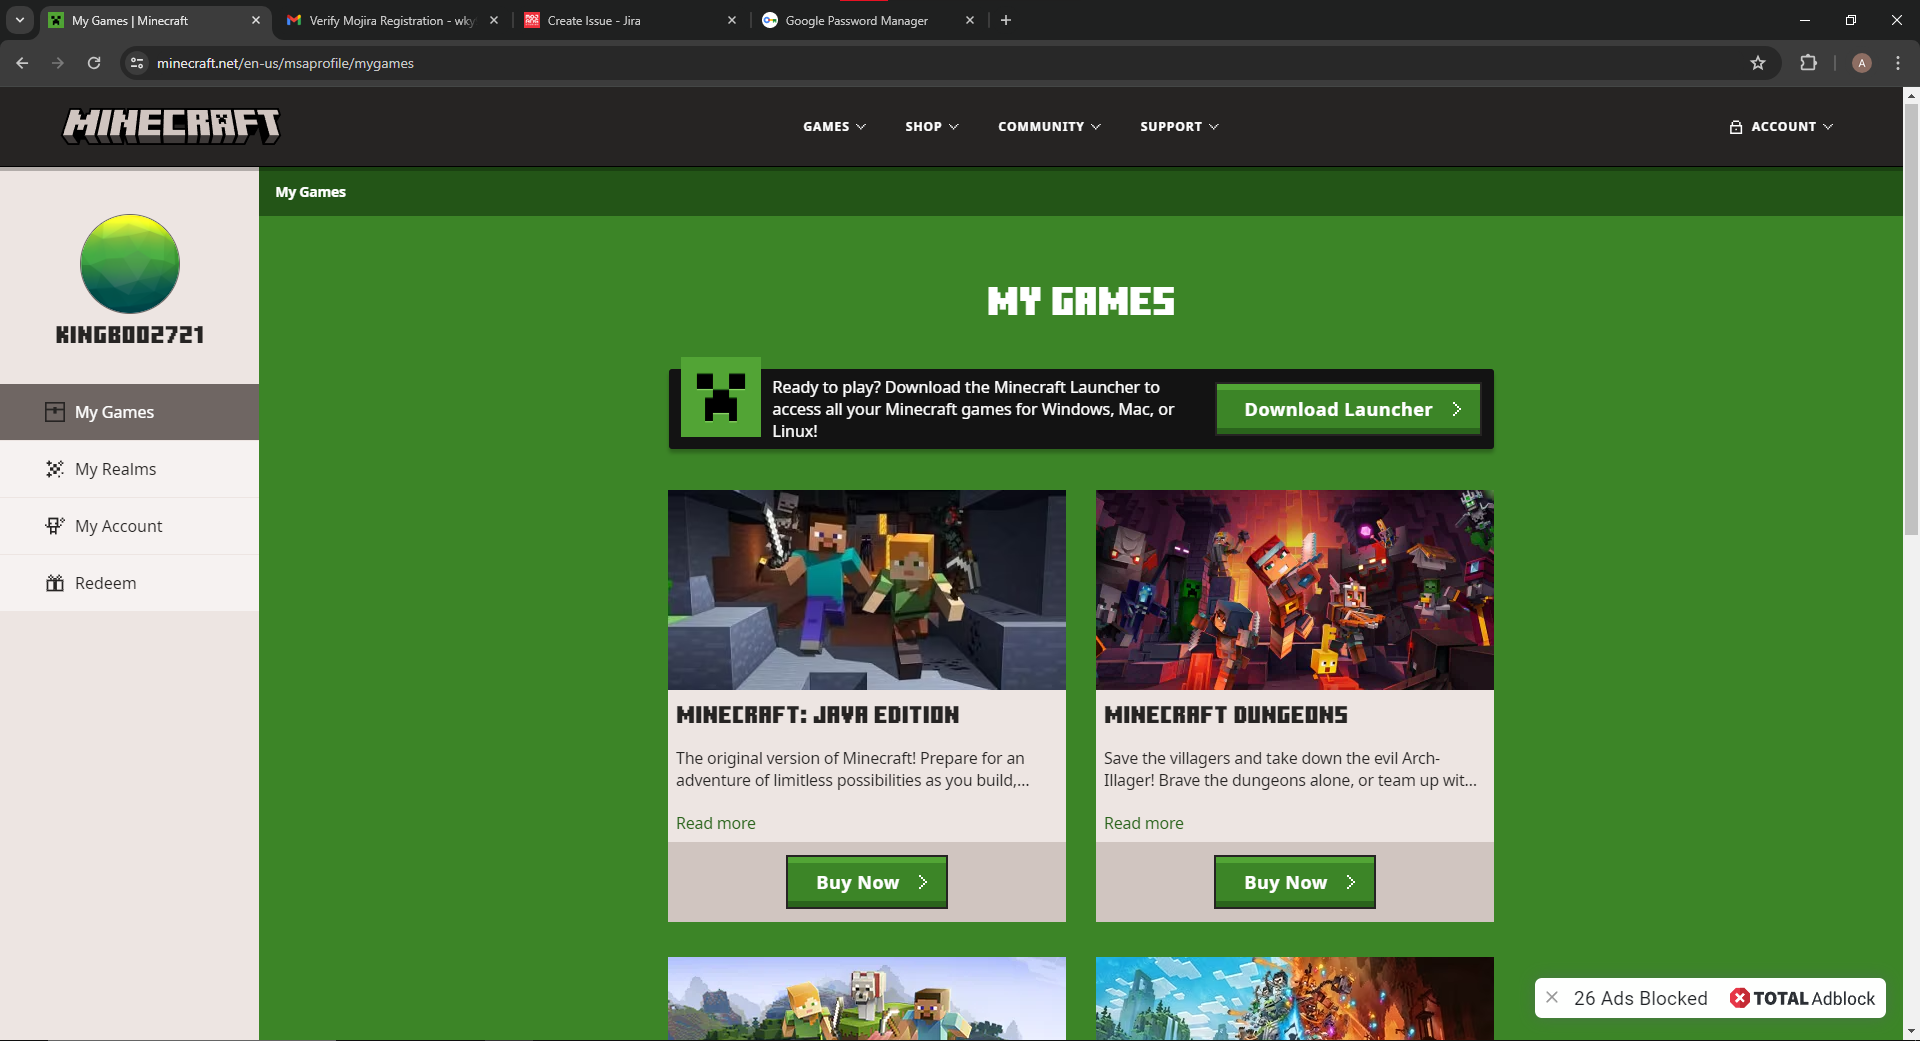Dismiss the Total Adblock notification

[x=1552, y=998]
